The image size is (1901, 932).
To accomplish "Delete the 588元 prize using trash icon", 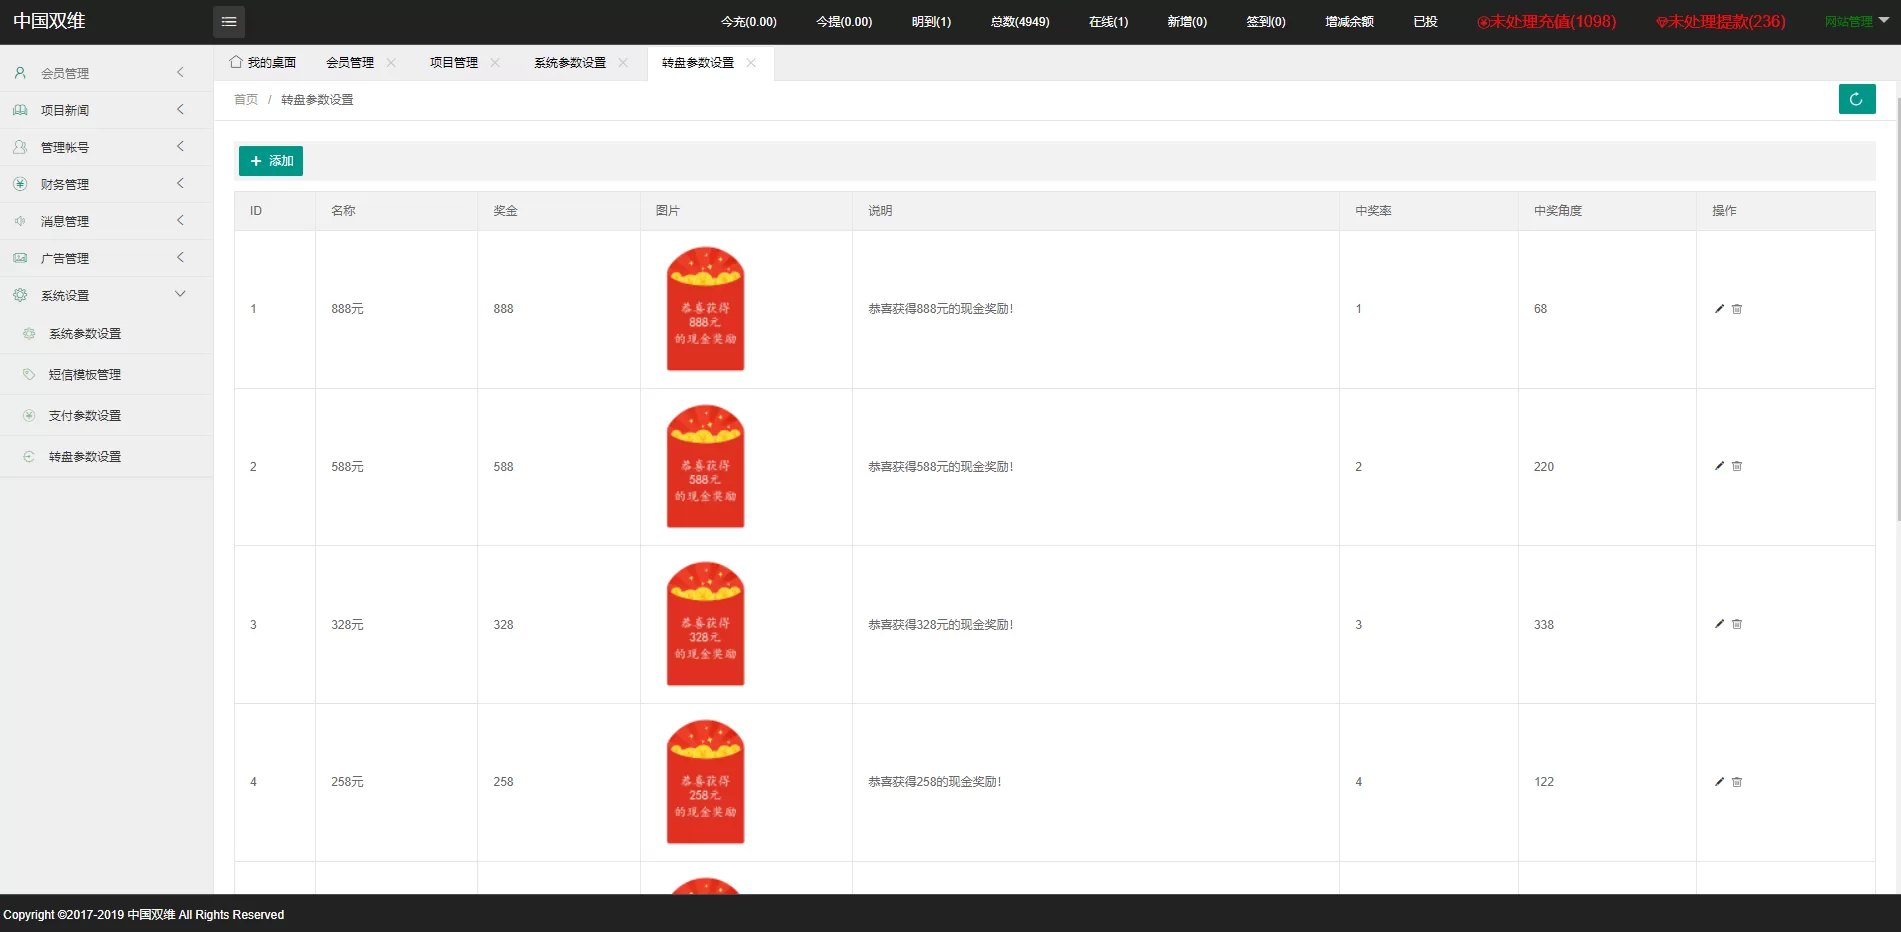I will click(x=1737, y=467).
